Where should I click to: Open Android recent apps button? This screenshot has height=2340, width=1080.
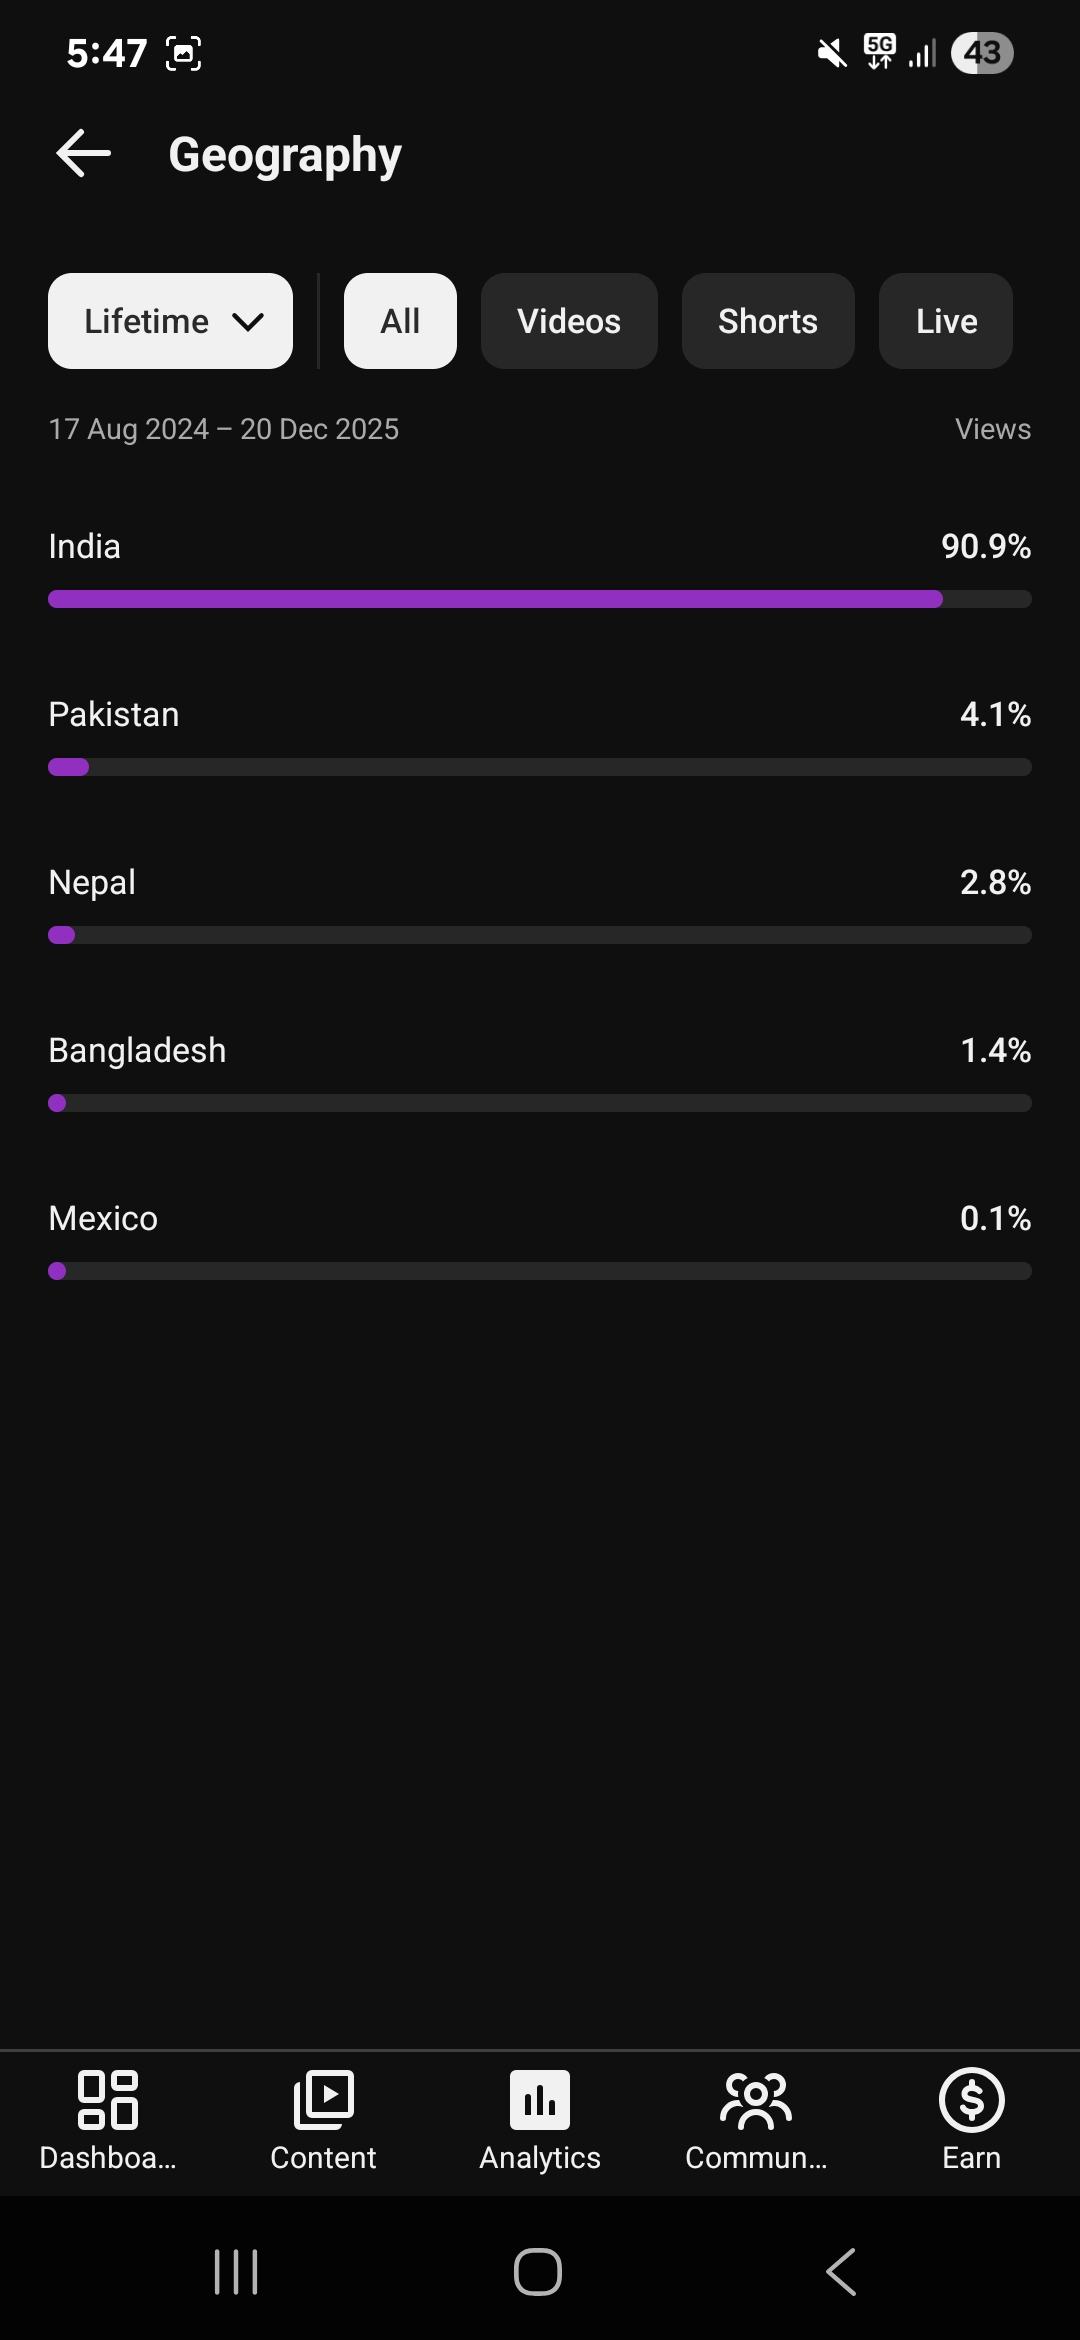(236, 2272)
